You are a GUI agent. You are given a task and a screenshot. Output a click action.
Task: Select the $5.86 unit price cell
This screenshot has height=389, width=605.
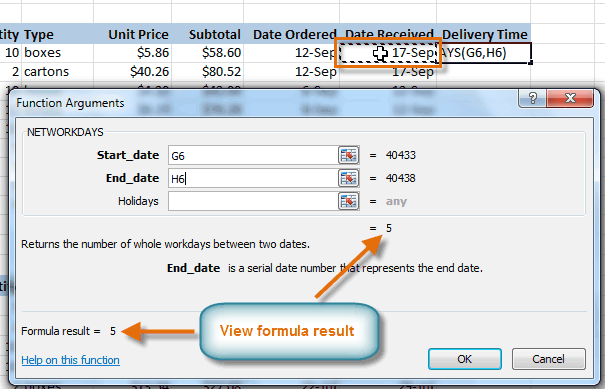pyautogui.click(x=132, y=52)
